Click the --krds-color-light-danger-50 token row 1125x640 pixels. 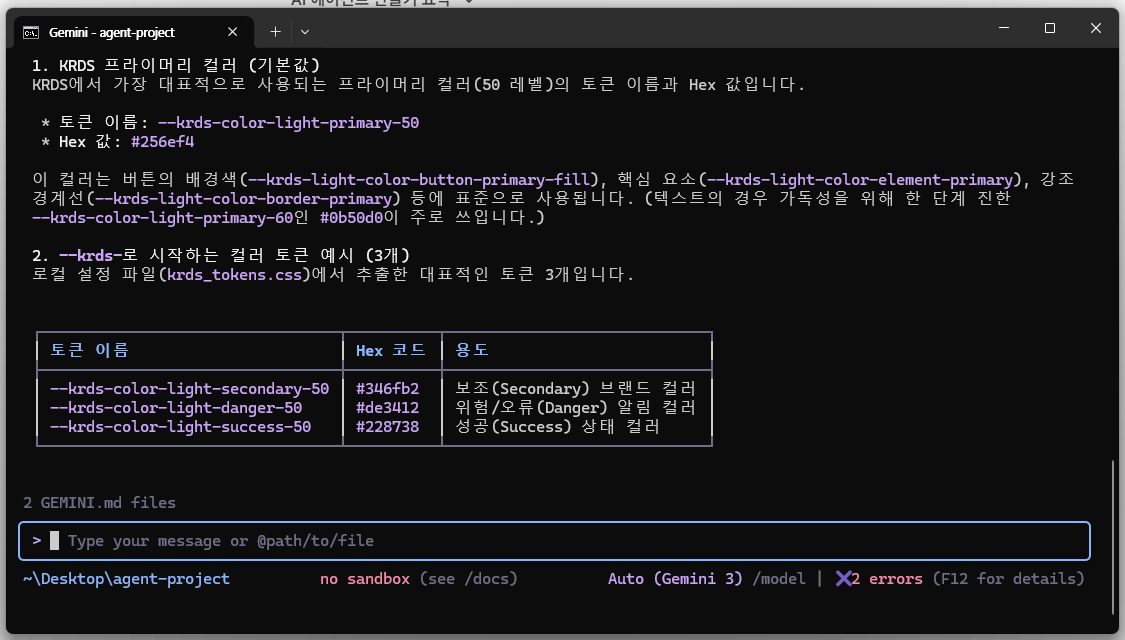[176, 408]
